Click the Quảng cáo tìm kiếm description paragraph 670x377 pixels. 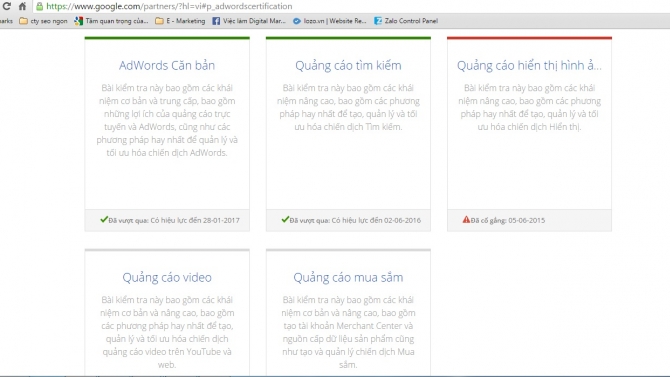pos(348,107)
